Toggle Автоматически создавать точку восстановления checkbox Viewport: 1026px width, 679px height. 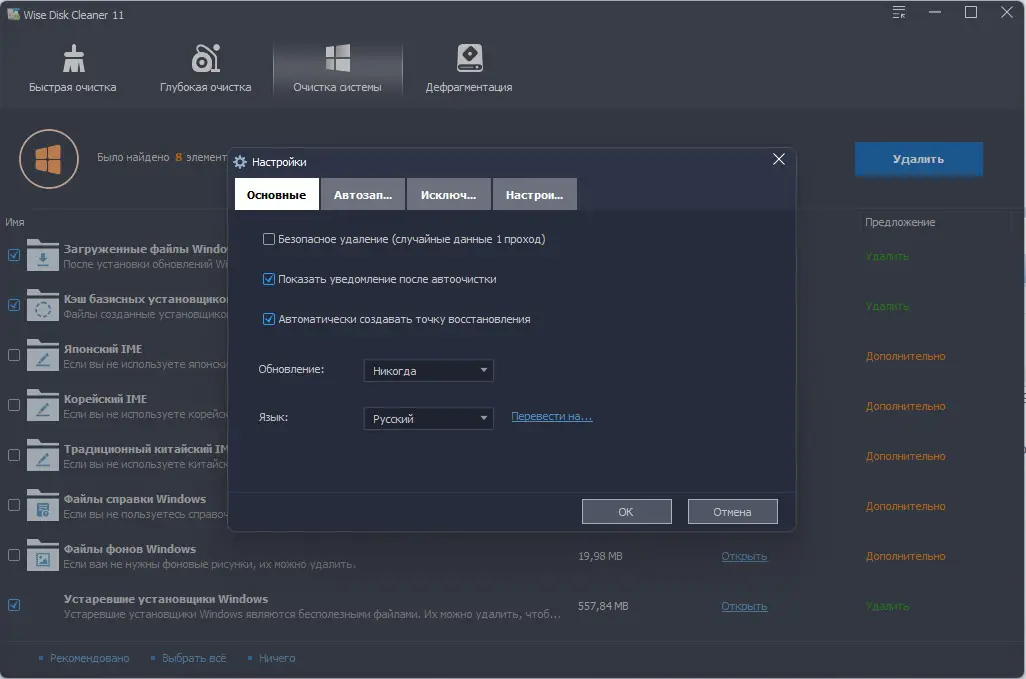click(x=268, y=319)
